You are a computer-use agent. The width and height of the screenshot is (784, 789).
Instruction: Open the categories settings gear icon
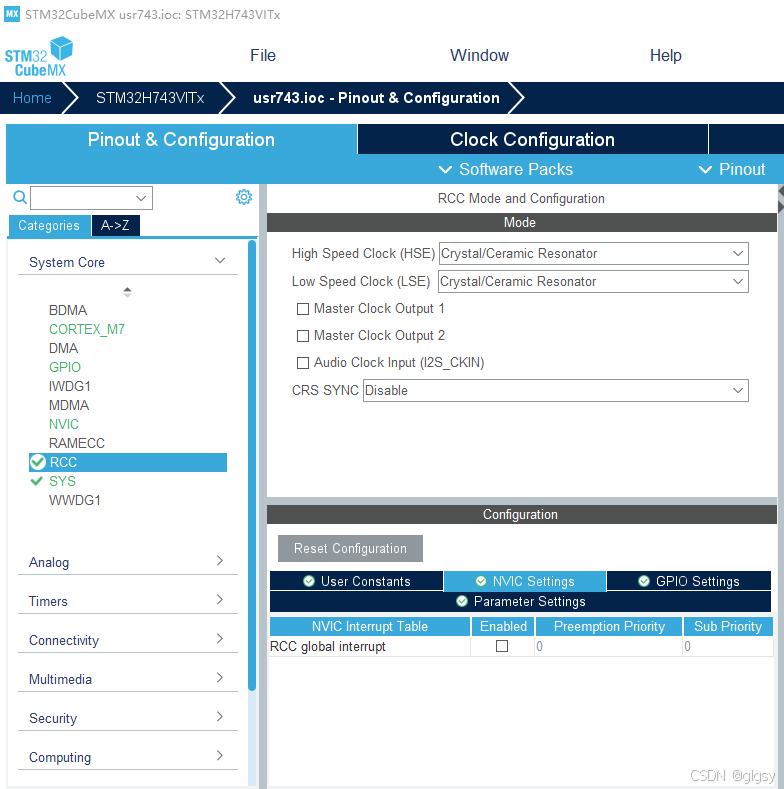(244, 197)
